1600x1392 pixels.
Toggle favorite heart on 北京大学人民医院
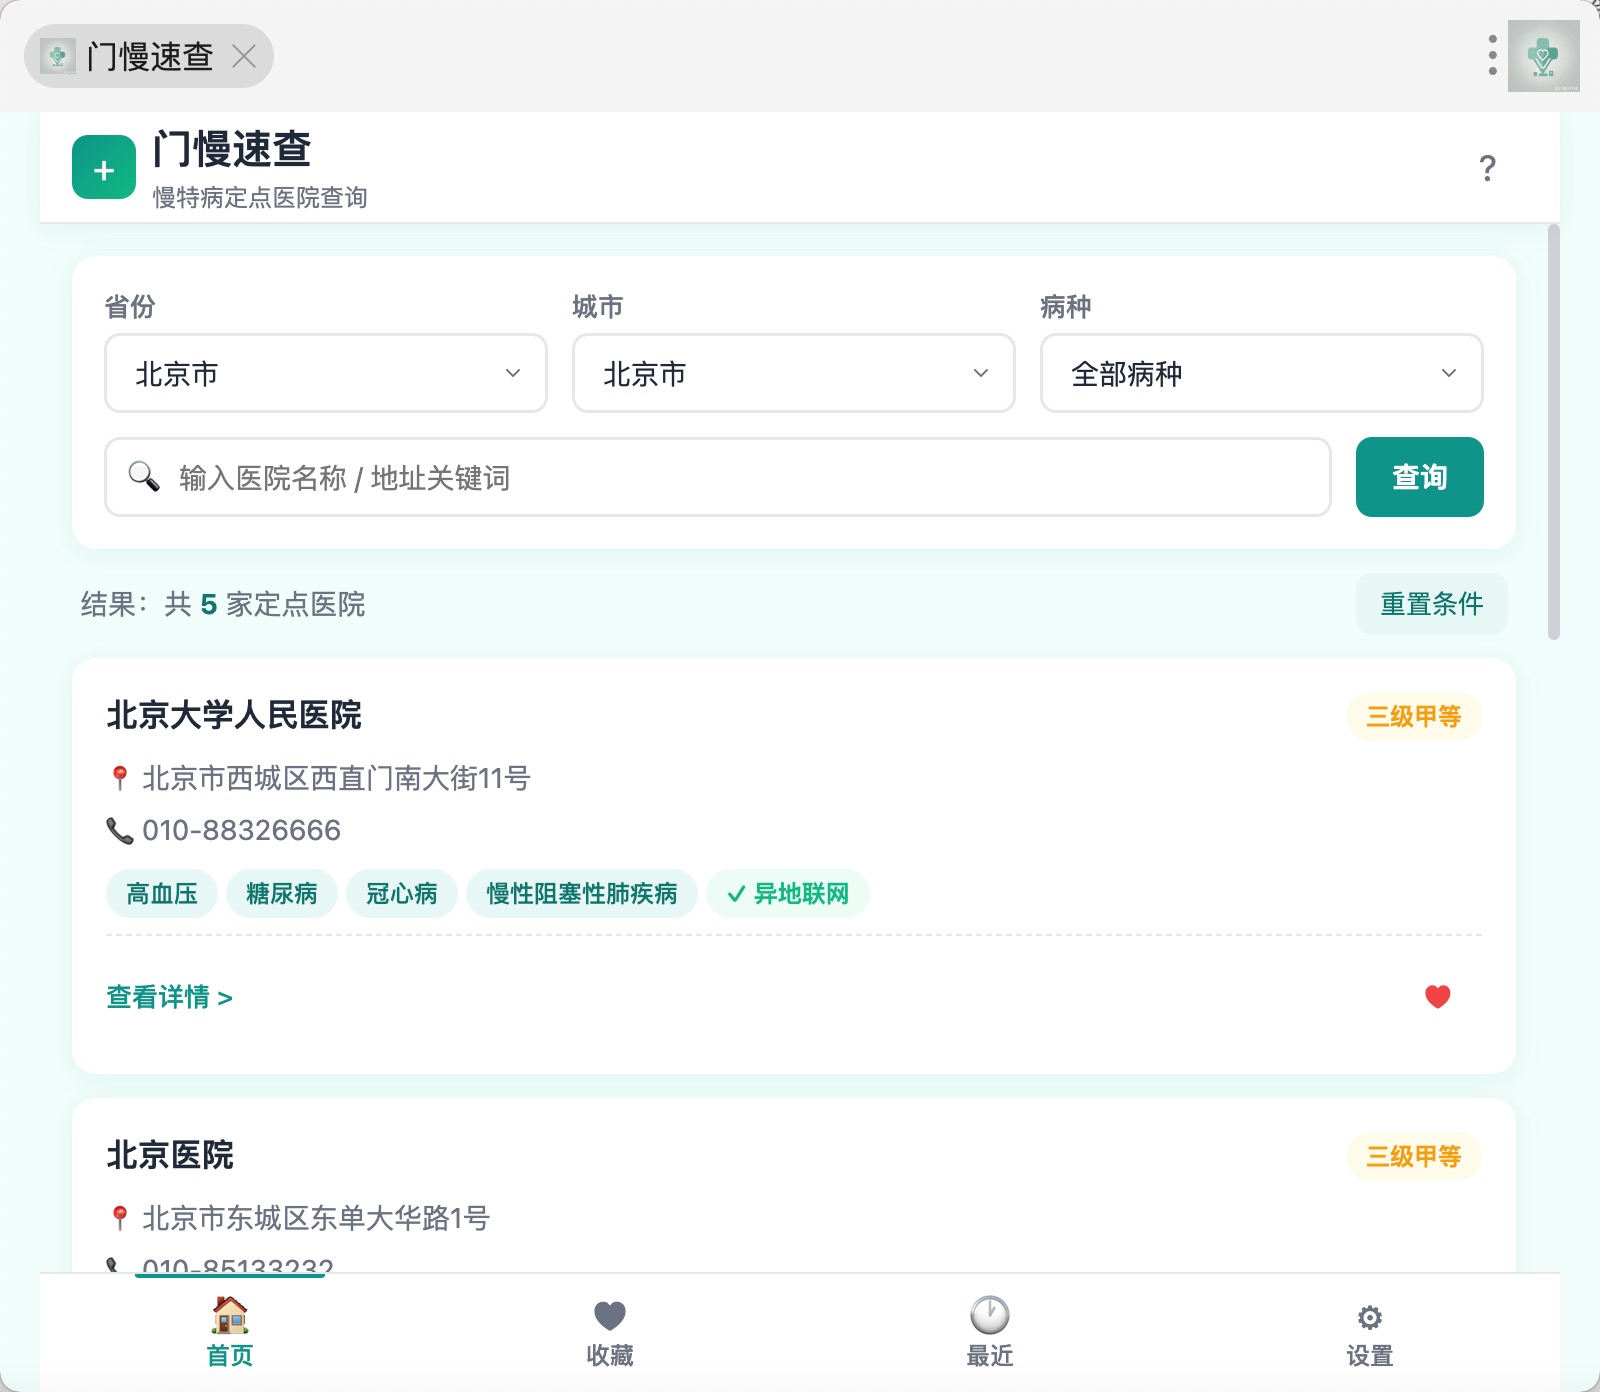point(1438,996)
